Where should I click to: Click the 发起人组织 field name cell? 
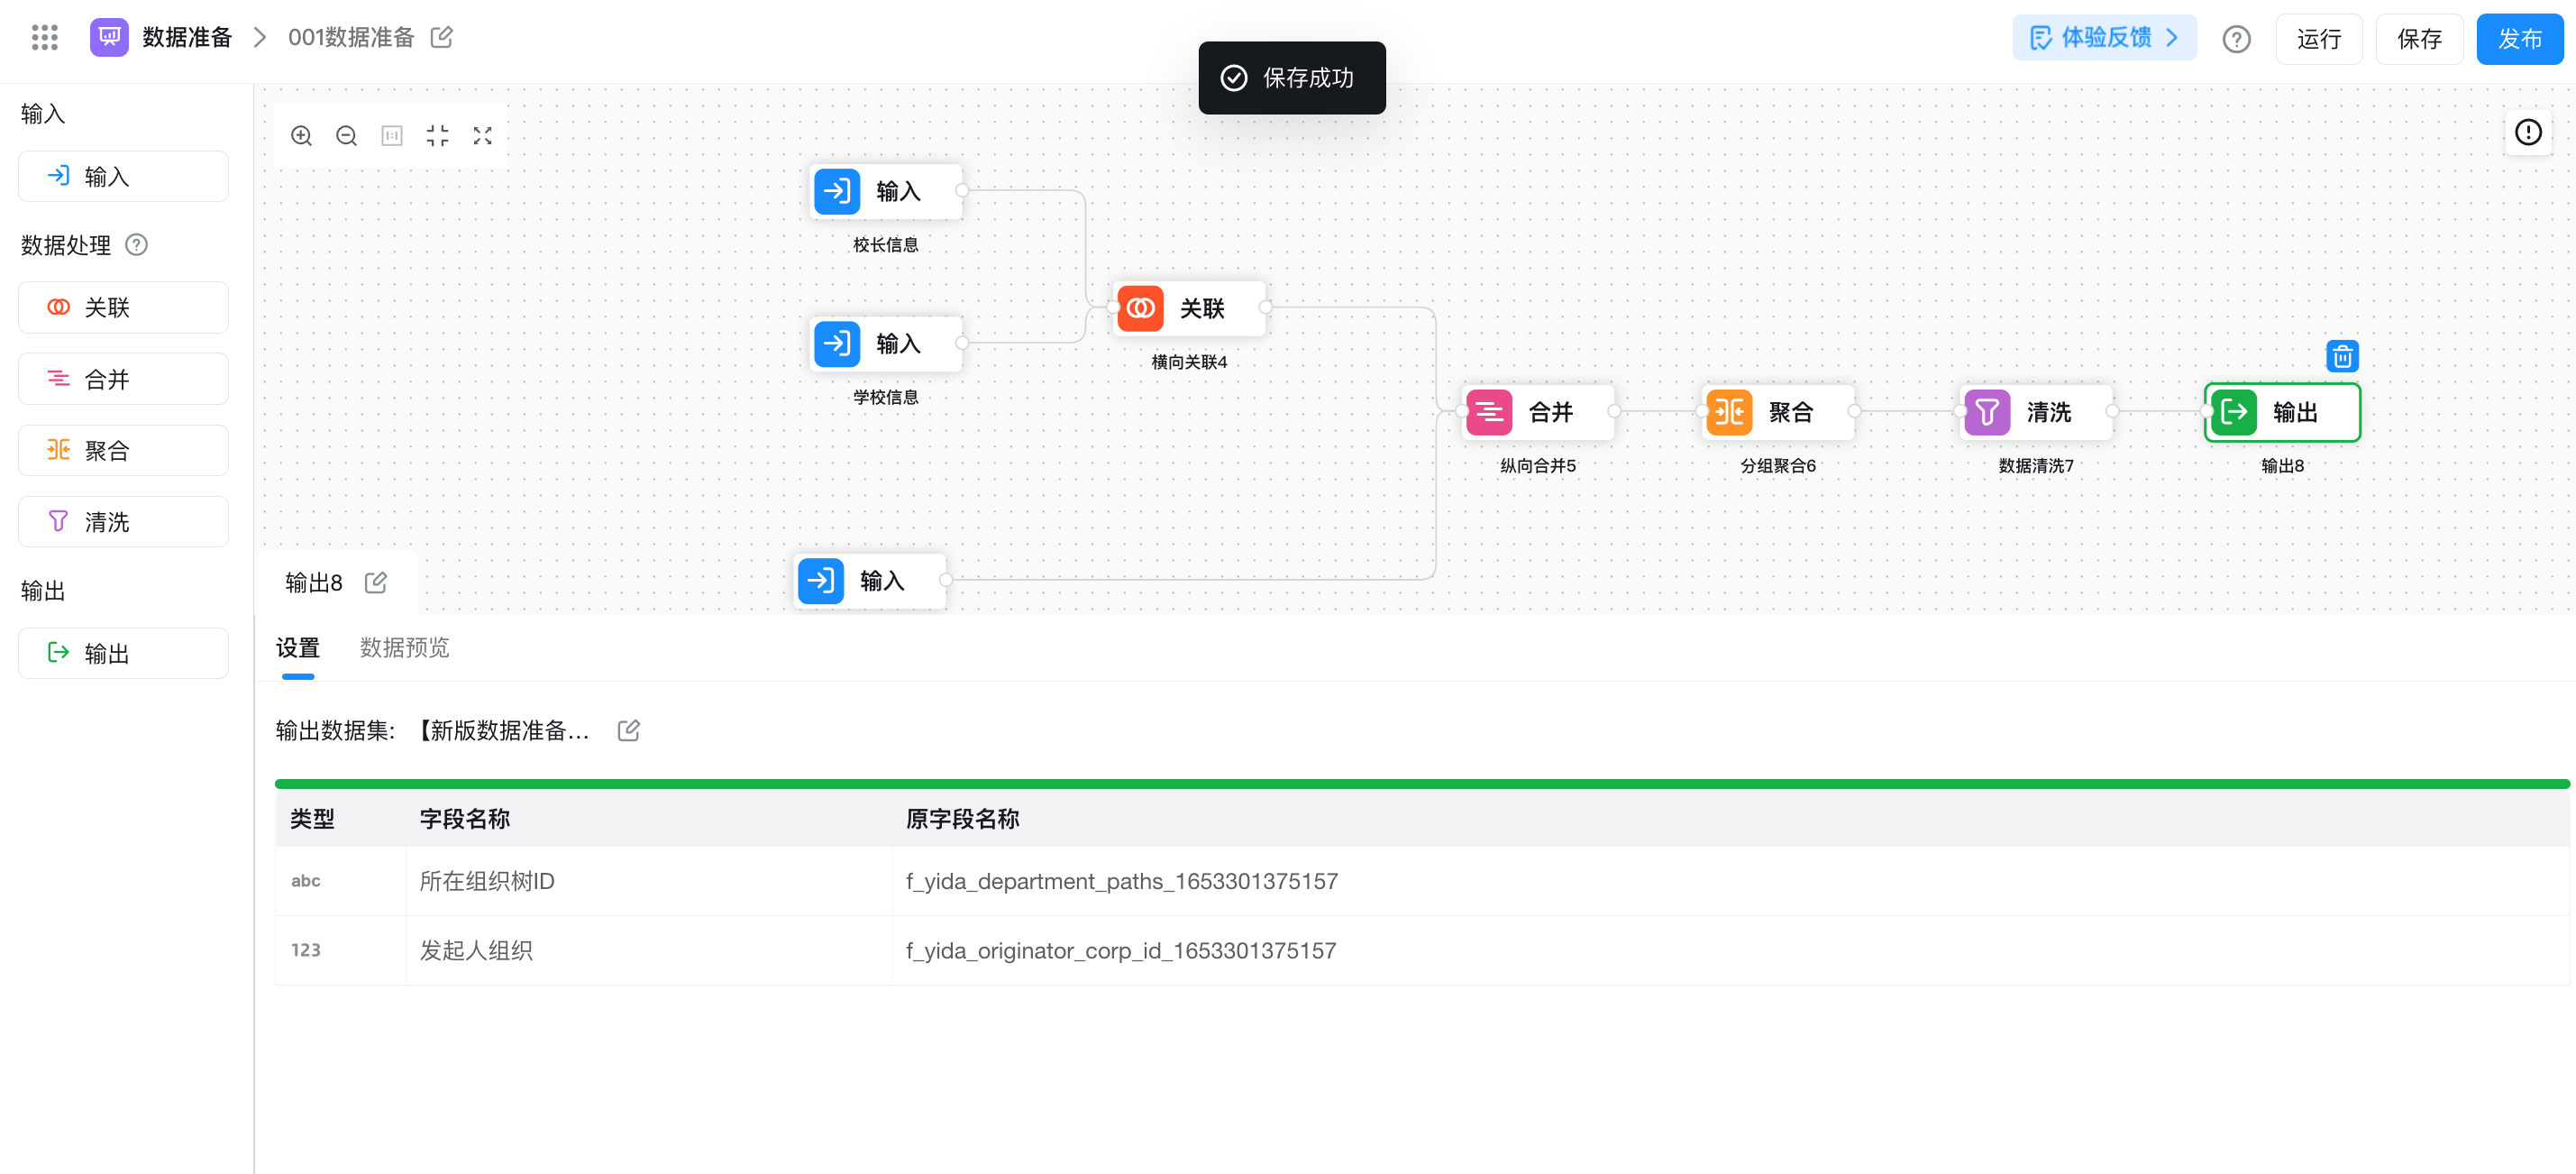(x=648, y=950)
